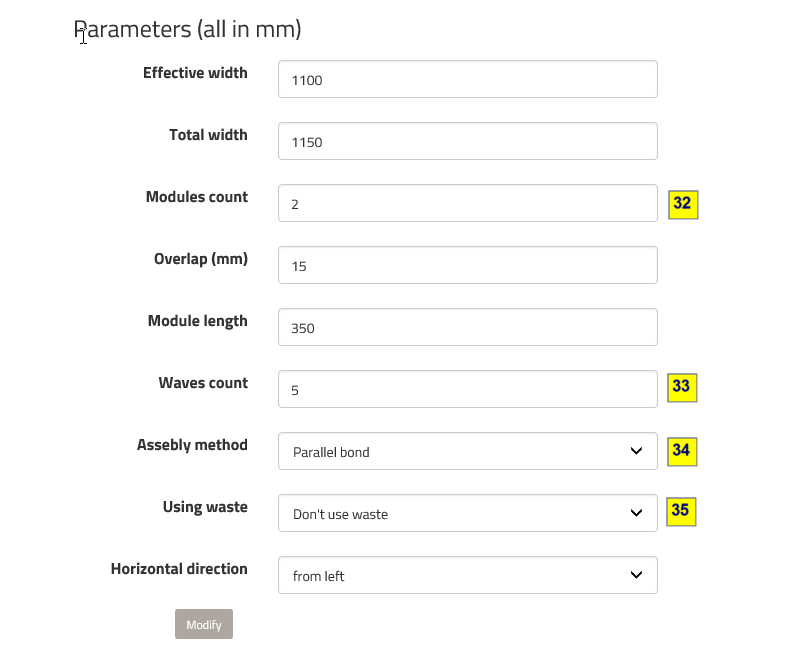This screenshot has width=800, height=650.
Task: Click the yellow 33 marker badge
Action: coord(682,387)
